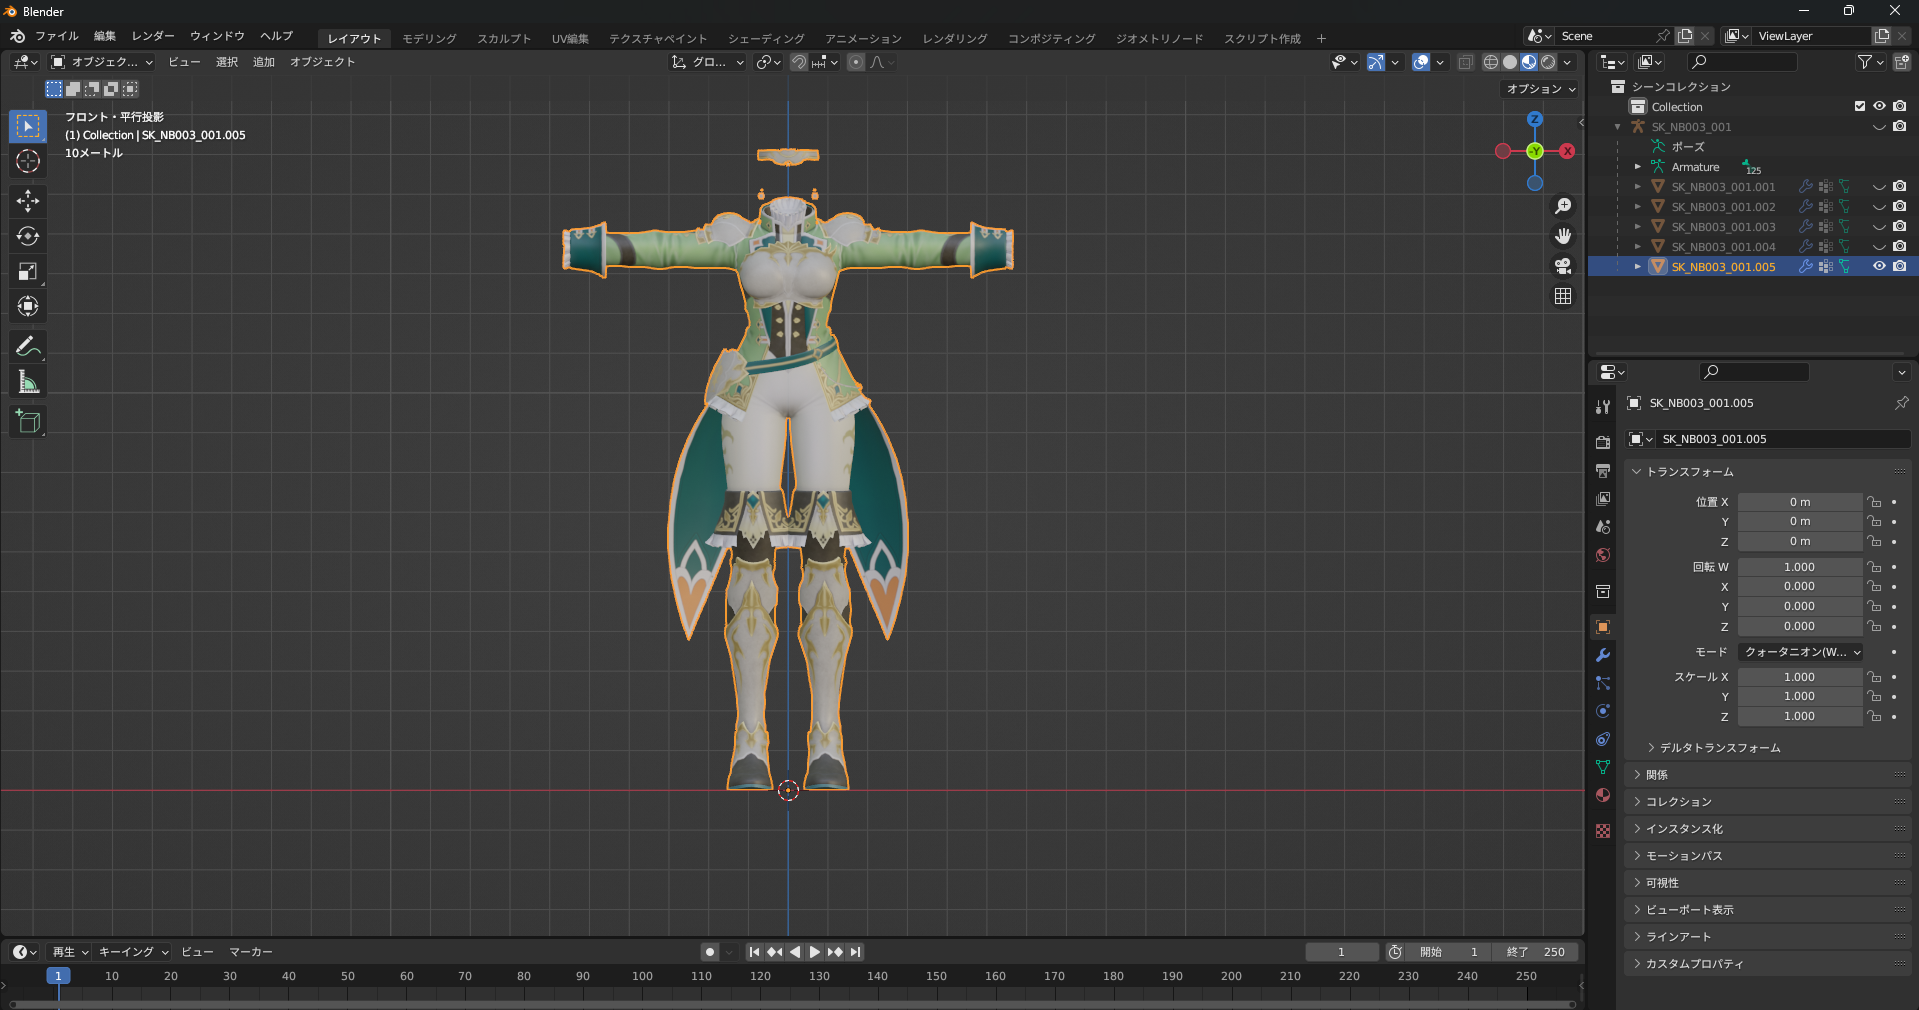This screenshot has width=1919, height=1010.
Task: Open the Tool properties tab
Action: pyautogui.click(x=1603, y=407)
